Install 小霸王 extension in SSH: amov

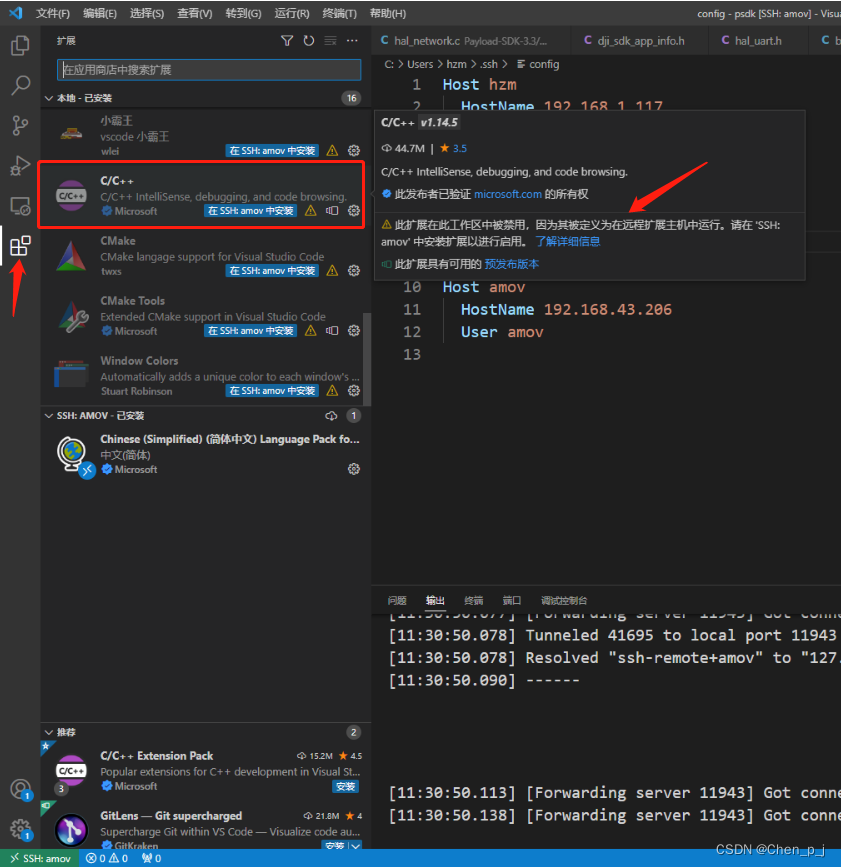click(x=272, y=150)
